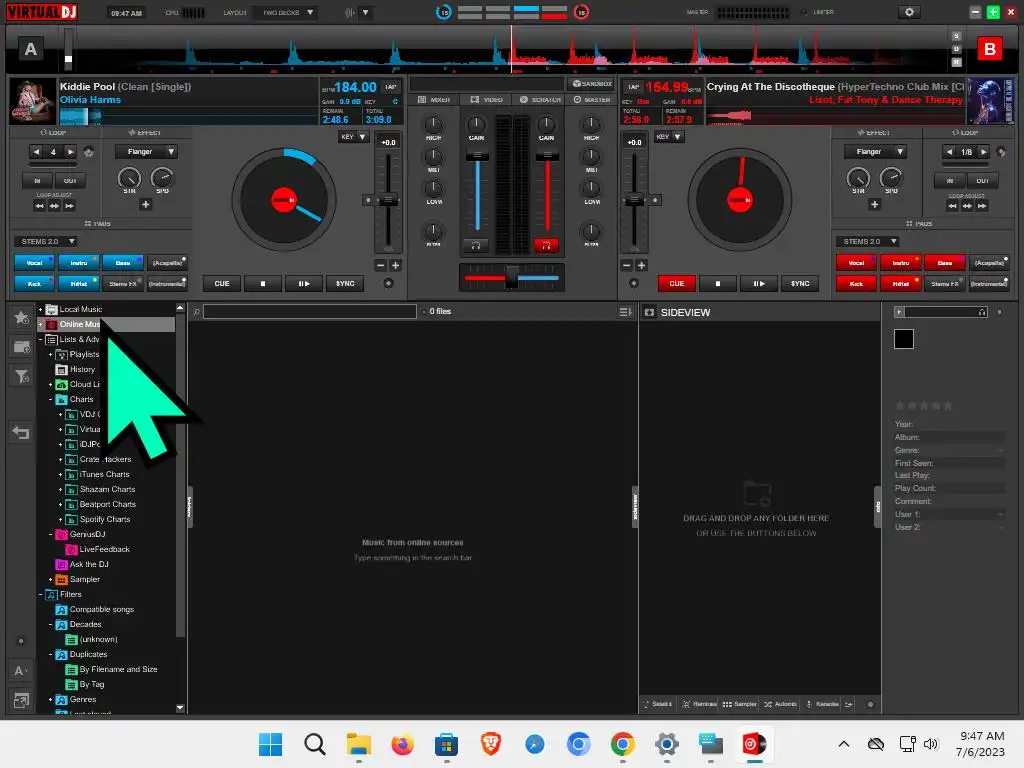Click the favorites star icon in browser sidebar

pyautogui.click(x=22, y=317)
